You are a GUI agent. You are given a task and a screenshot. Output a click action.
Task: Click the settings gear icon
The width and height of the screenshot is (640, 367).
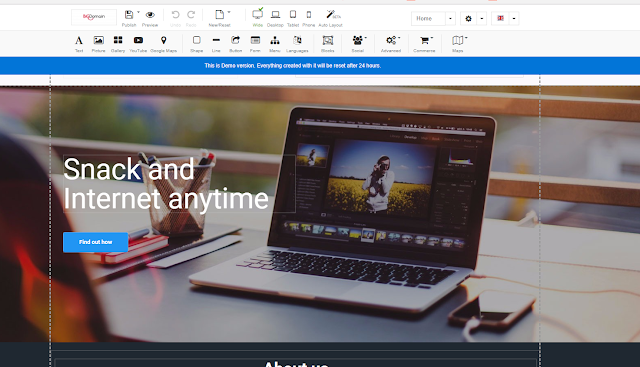[468, 18]
